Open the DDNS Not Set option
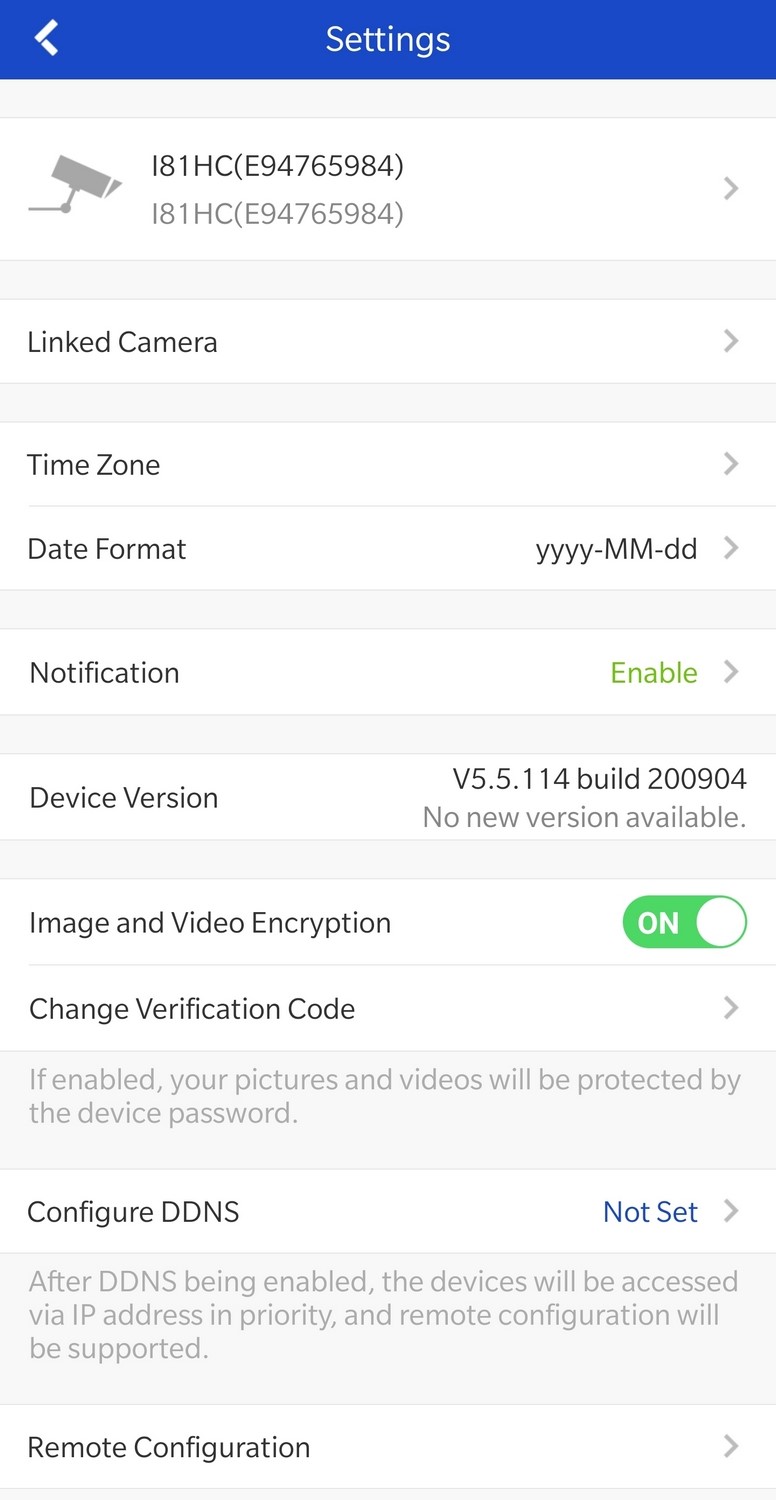The height and width of the screenshot is (1500, 776). coord(650,1212)
